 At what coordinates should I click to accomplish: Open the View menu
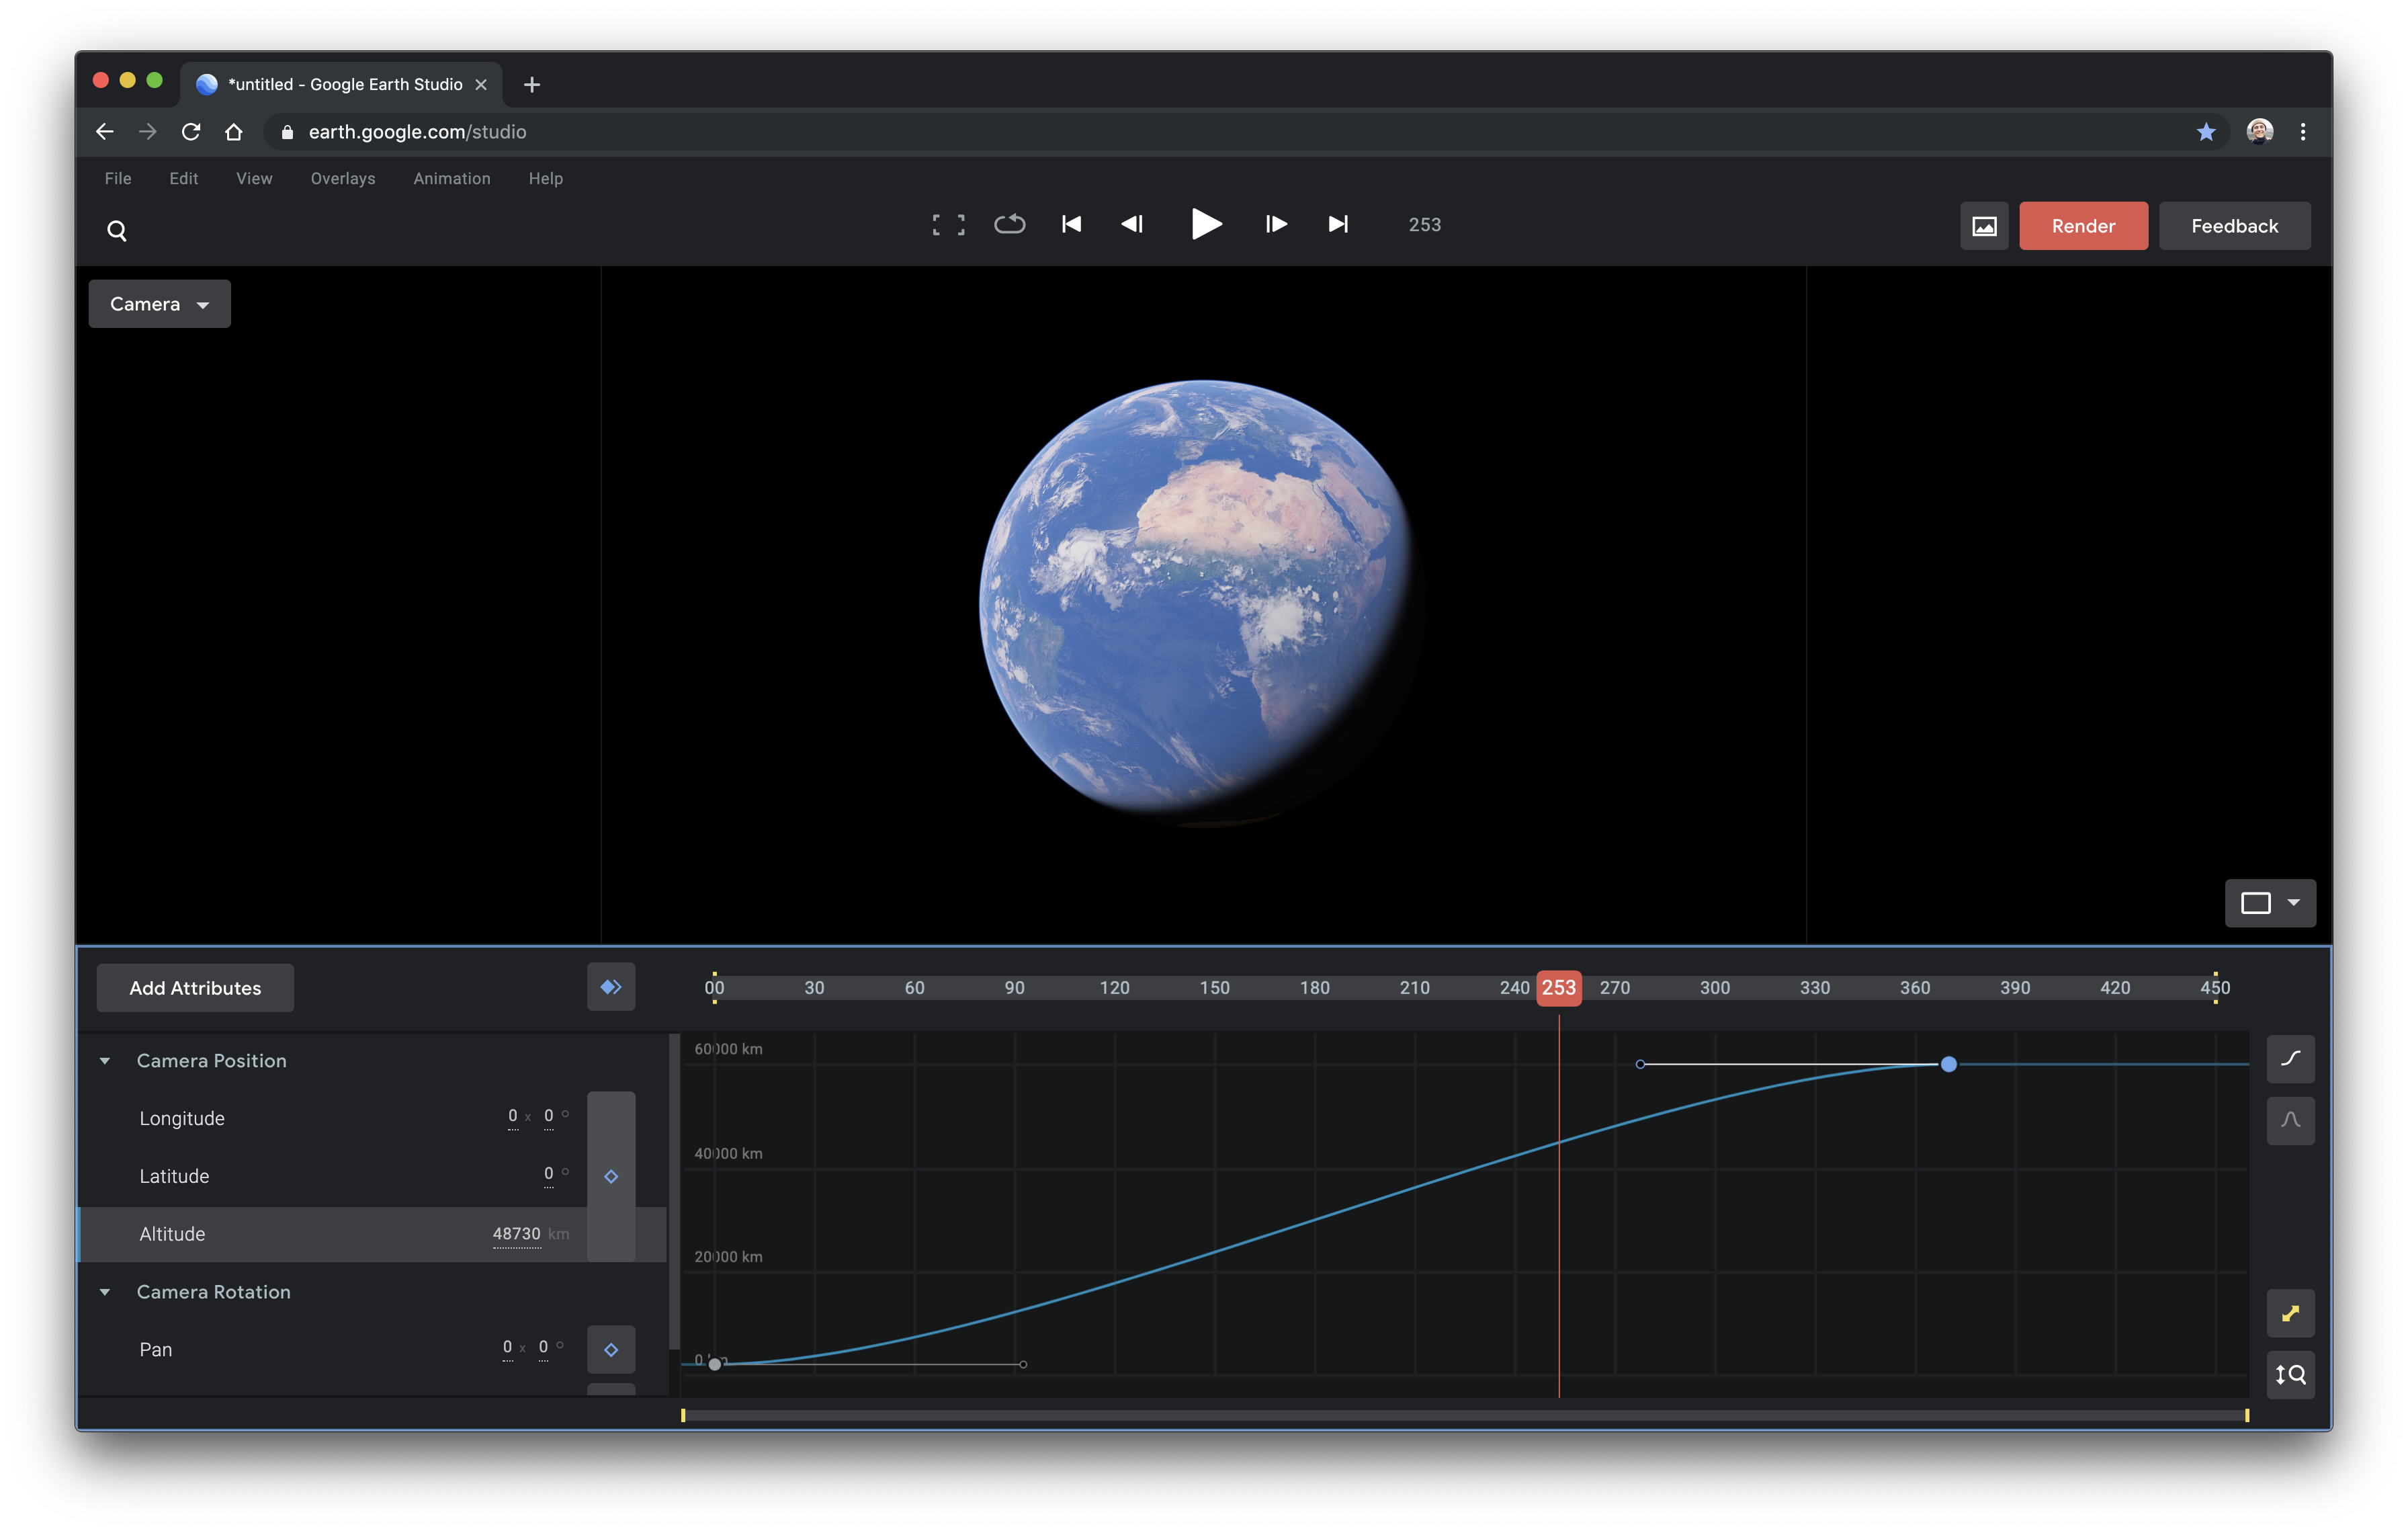(251, 177)
